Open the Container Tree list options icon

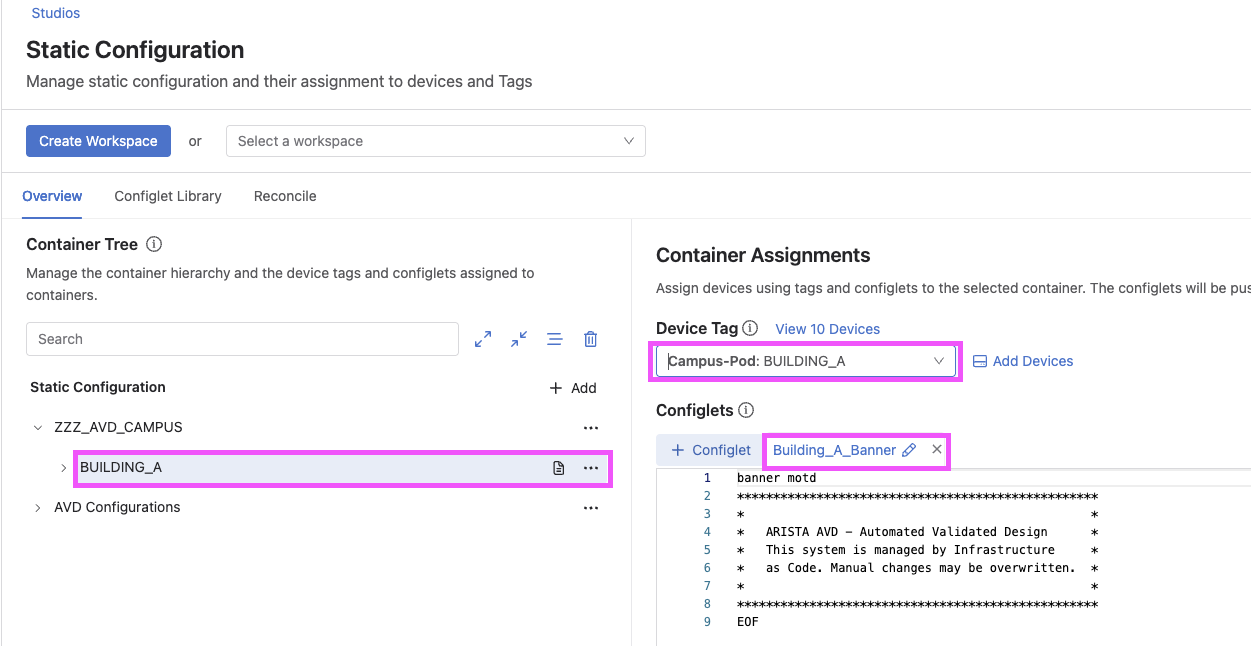pos(555,339)
